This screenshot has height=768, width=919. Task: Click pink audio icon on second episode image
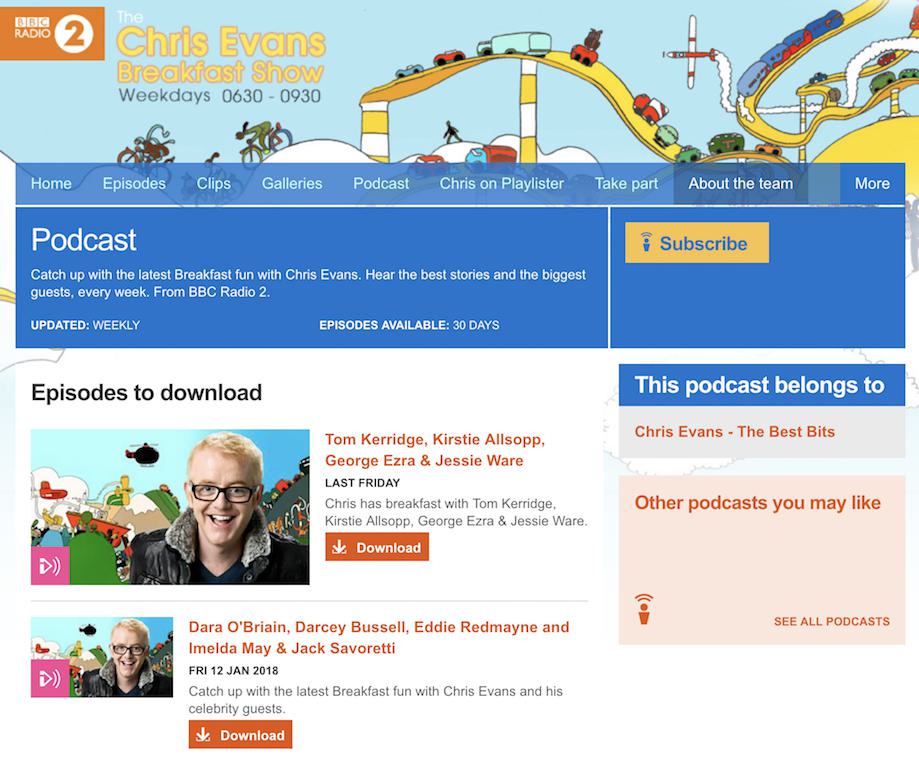pos(50,678)
